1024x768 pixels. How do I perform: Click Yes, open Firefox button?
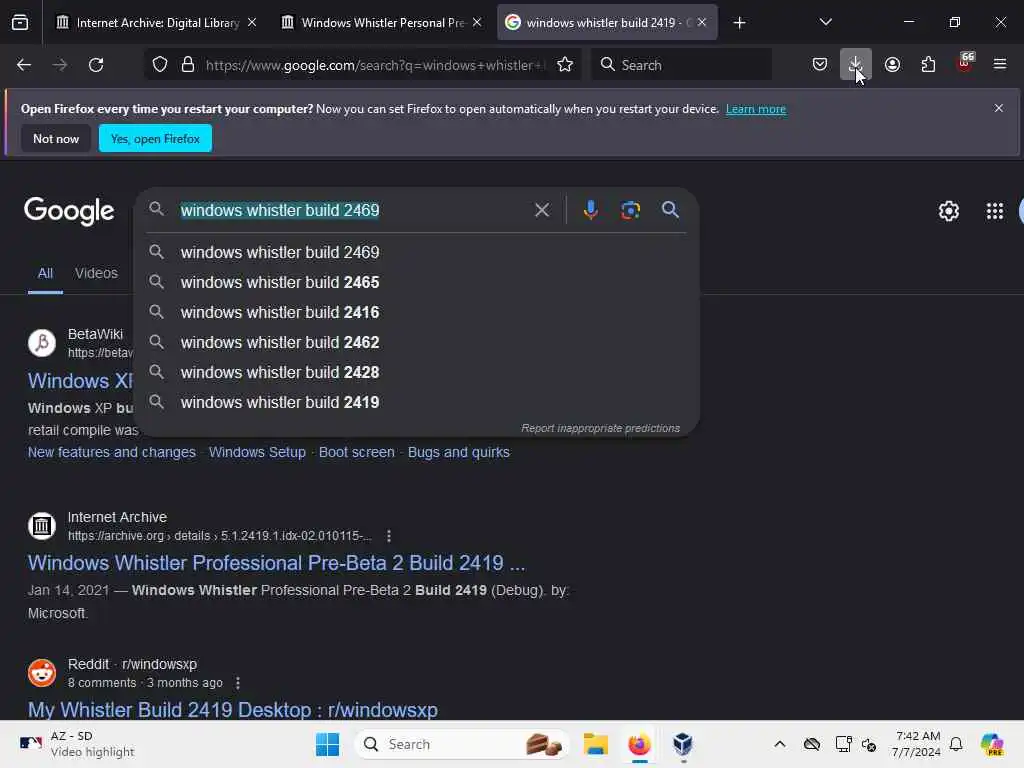pyautogui.click(x=155, y=138)
